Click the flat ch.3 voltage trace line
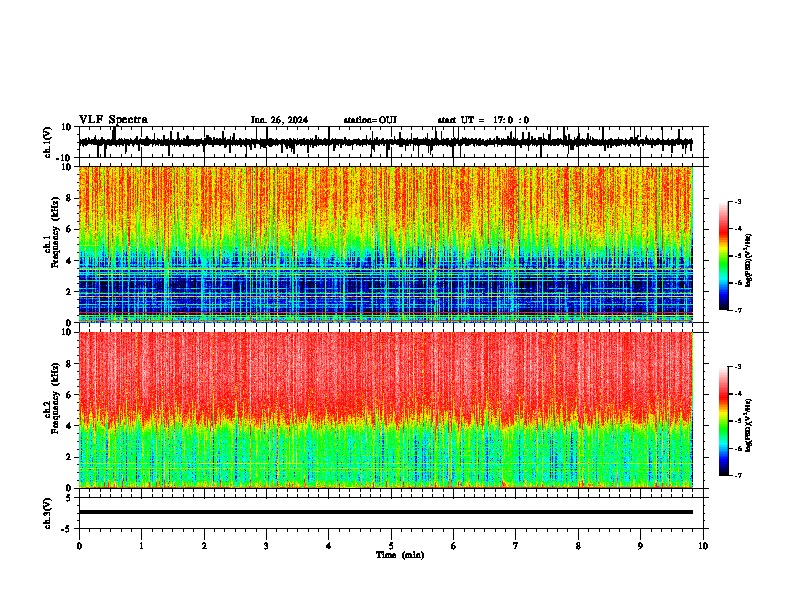 pyautogui.click(x=385, y=512)
